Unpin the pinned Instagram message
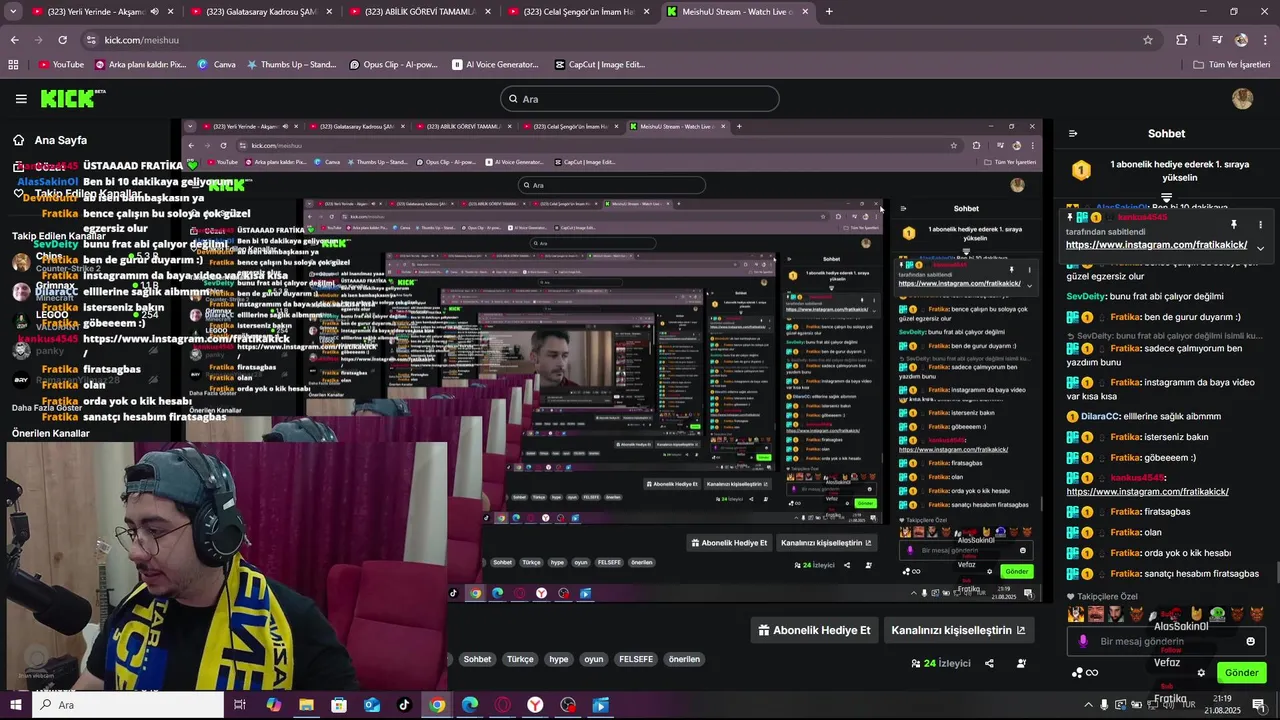The image size is (1280, 720). click(x=1234, y=225)
